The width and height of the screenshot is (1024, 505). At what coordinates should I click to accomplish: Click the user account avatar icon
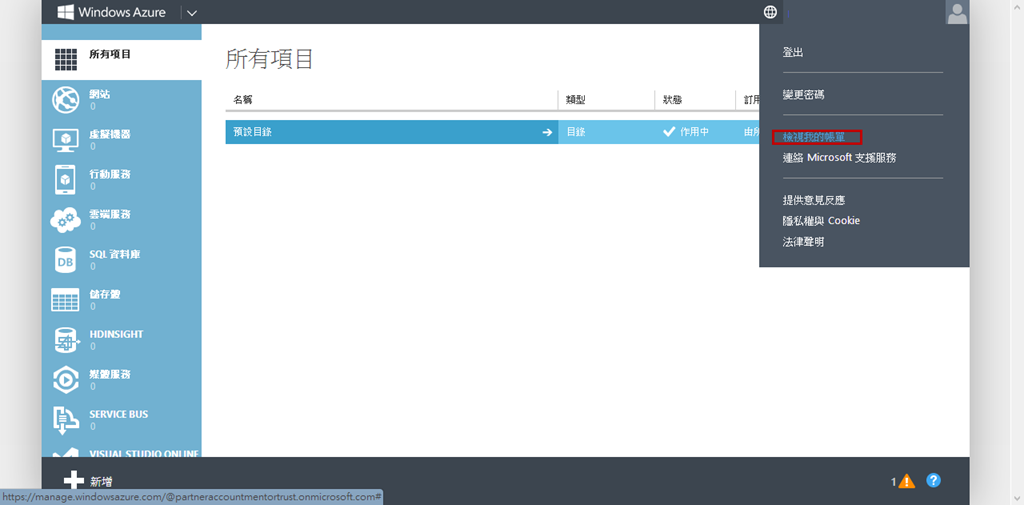click(957, 12)
